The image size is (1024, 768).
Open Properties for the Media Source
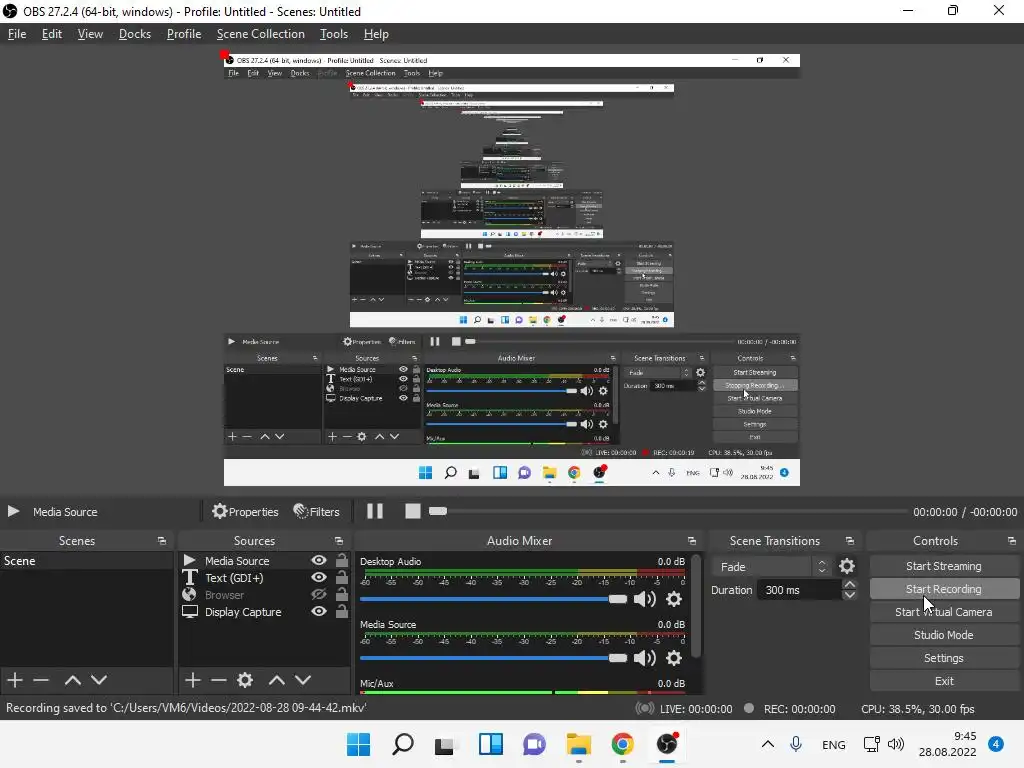point(245,511)
